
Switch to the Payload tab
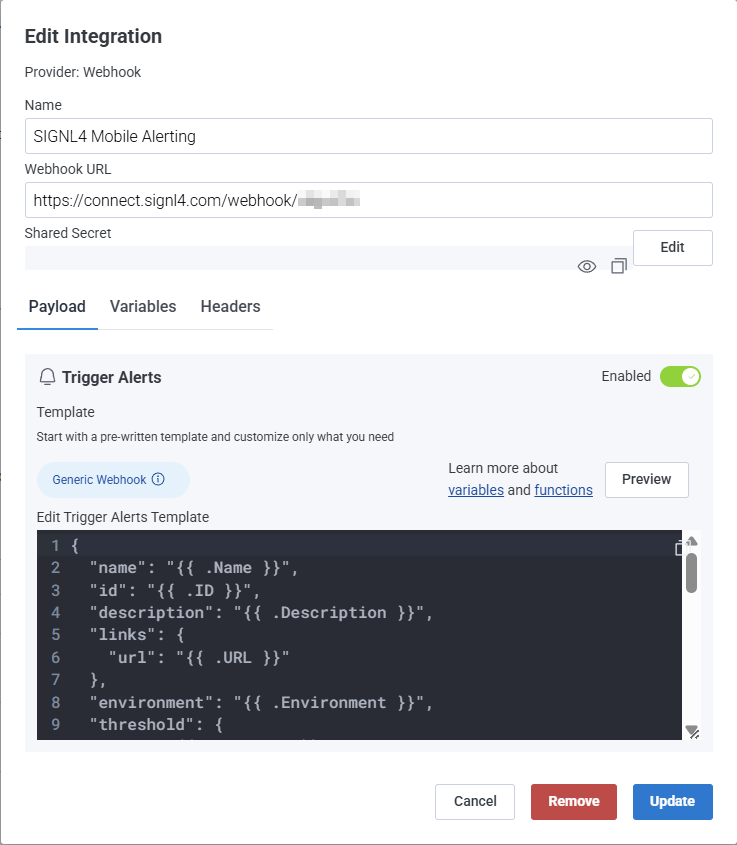57,307
